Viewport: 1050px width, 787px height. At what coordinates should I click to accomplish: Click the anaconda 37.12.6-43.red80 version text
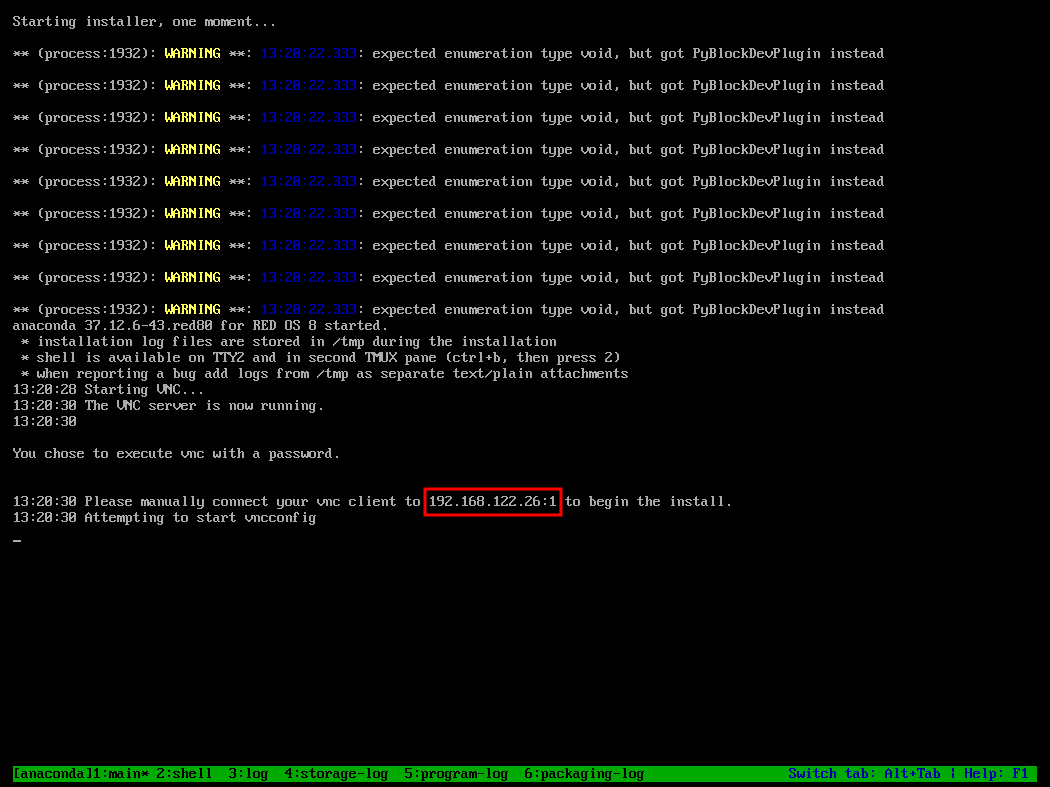click(x=200, y=325)
